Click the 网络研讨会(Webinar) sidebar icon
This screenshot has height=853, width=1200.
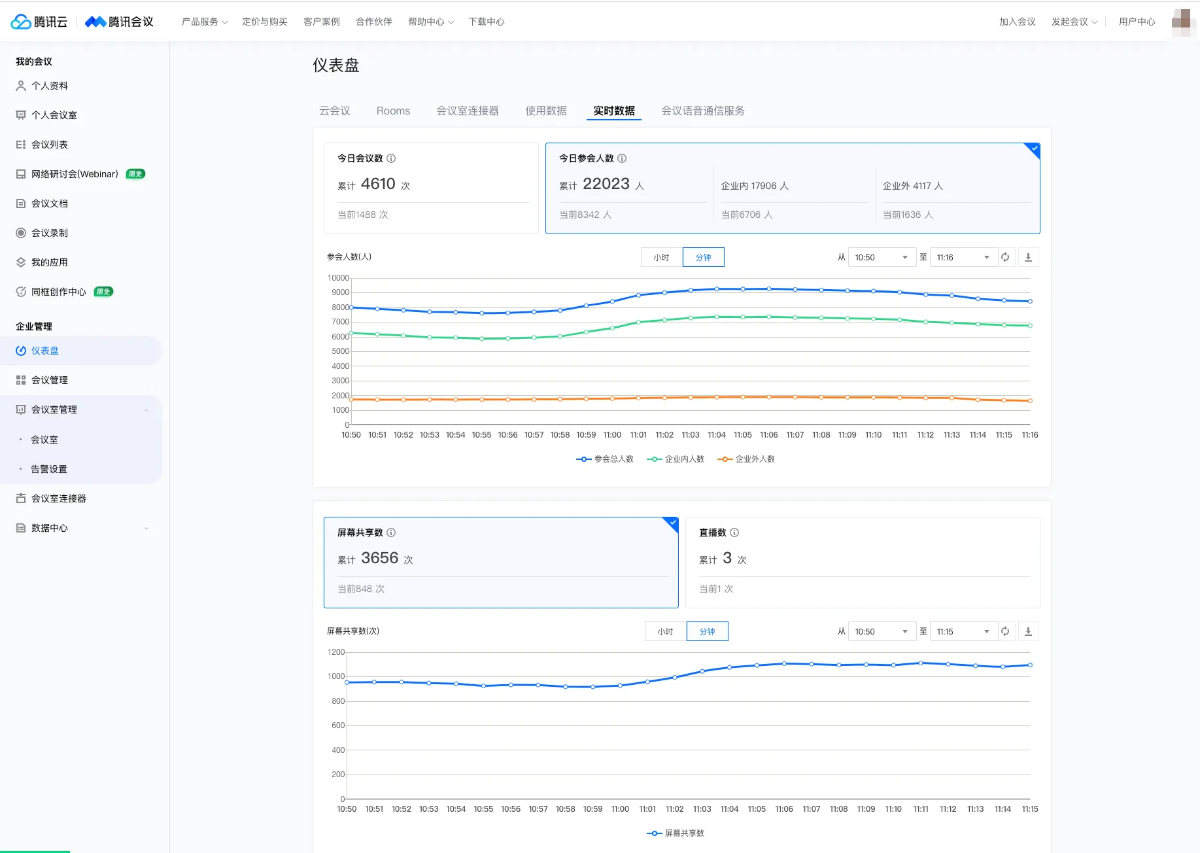coord(21,174)
